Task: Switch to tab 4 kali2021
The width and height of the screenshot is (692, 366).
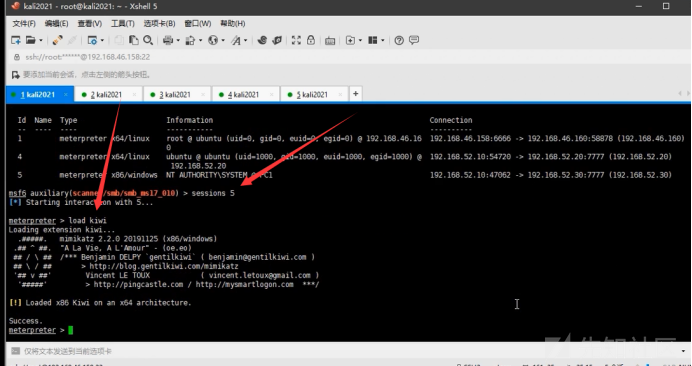Action: click(x=245, y=94)
